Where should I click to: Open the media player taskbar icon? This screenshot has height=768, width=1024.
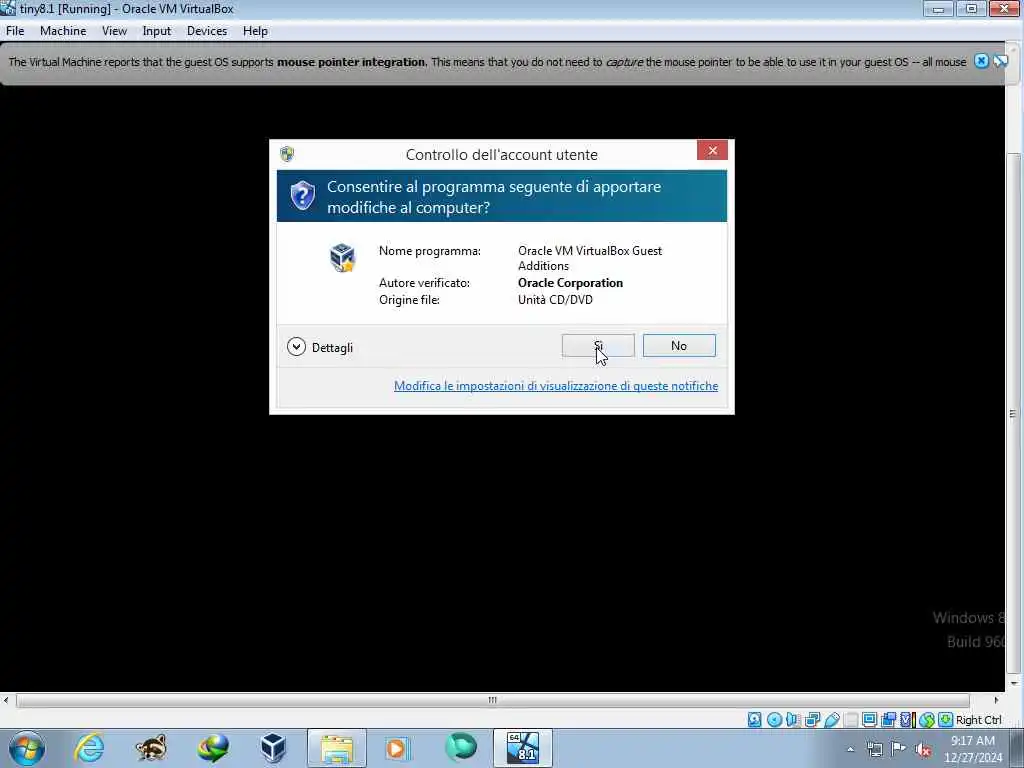pos(396,748)
